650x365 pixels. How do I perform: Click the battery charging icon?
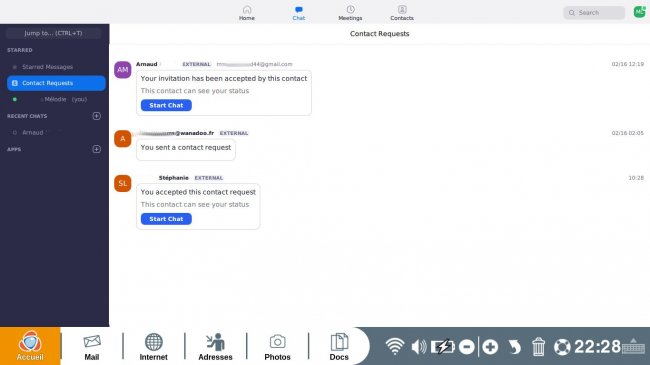pos(443,347)
